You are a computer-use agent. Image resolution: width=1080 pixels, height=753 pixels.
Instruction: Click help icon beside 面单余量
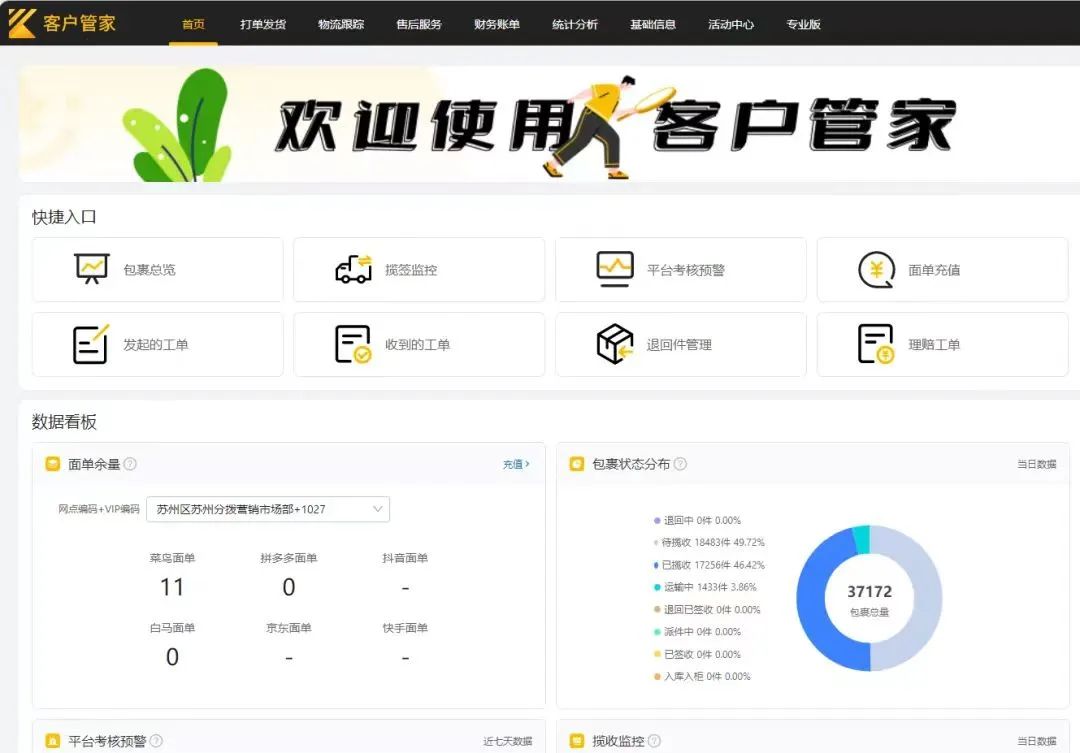click(130, 464)
